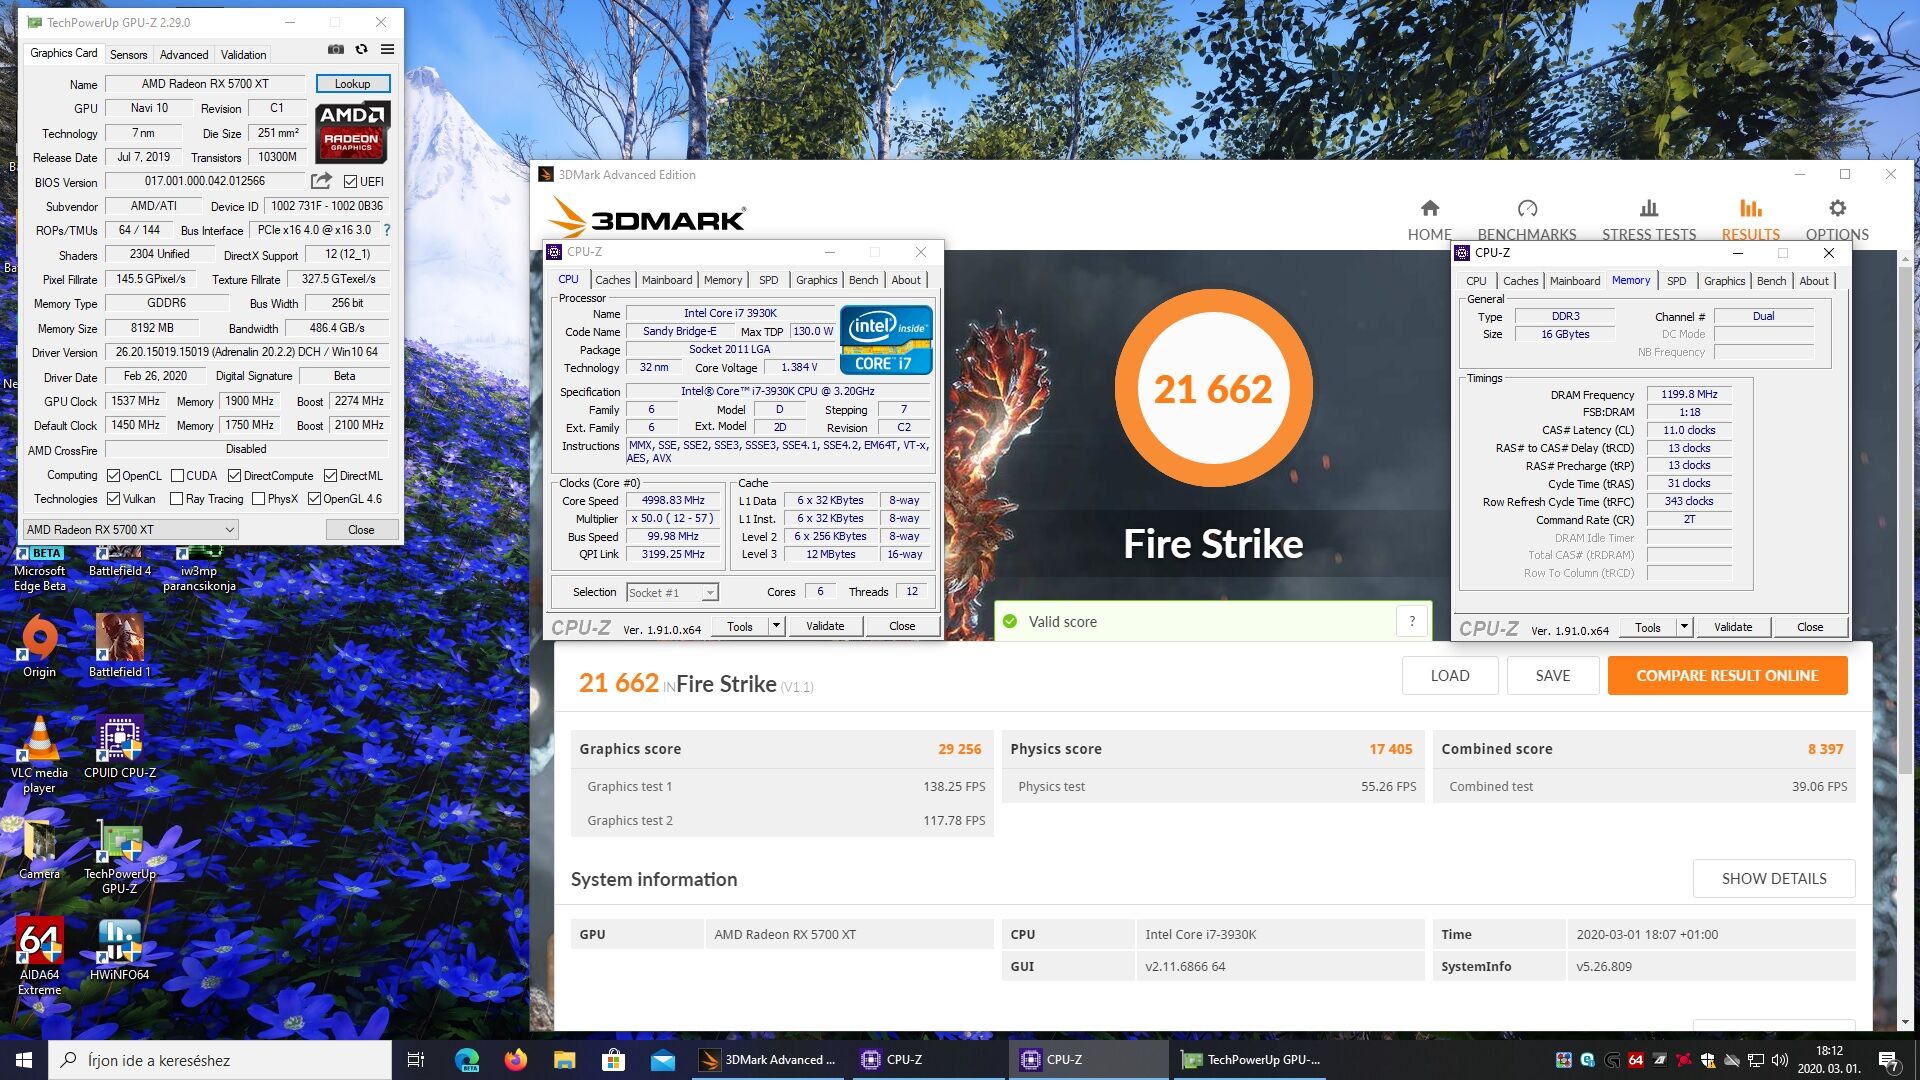The image size is (1920, 1080).
Task: Open Mainboard tab in left CPU-Z window
Action: 667,280
